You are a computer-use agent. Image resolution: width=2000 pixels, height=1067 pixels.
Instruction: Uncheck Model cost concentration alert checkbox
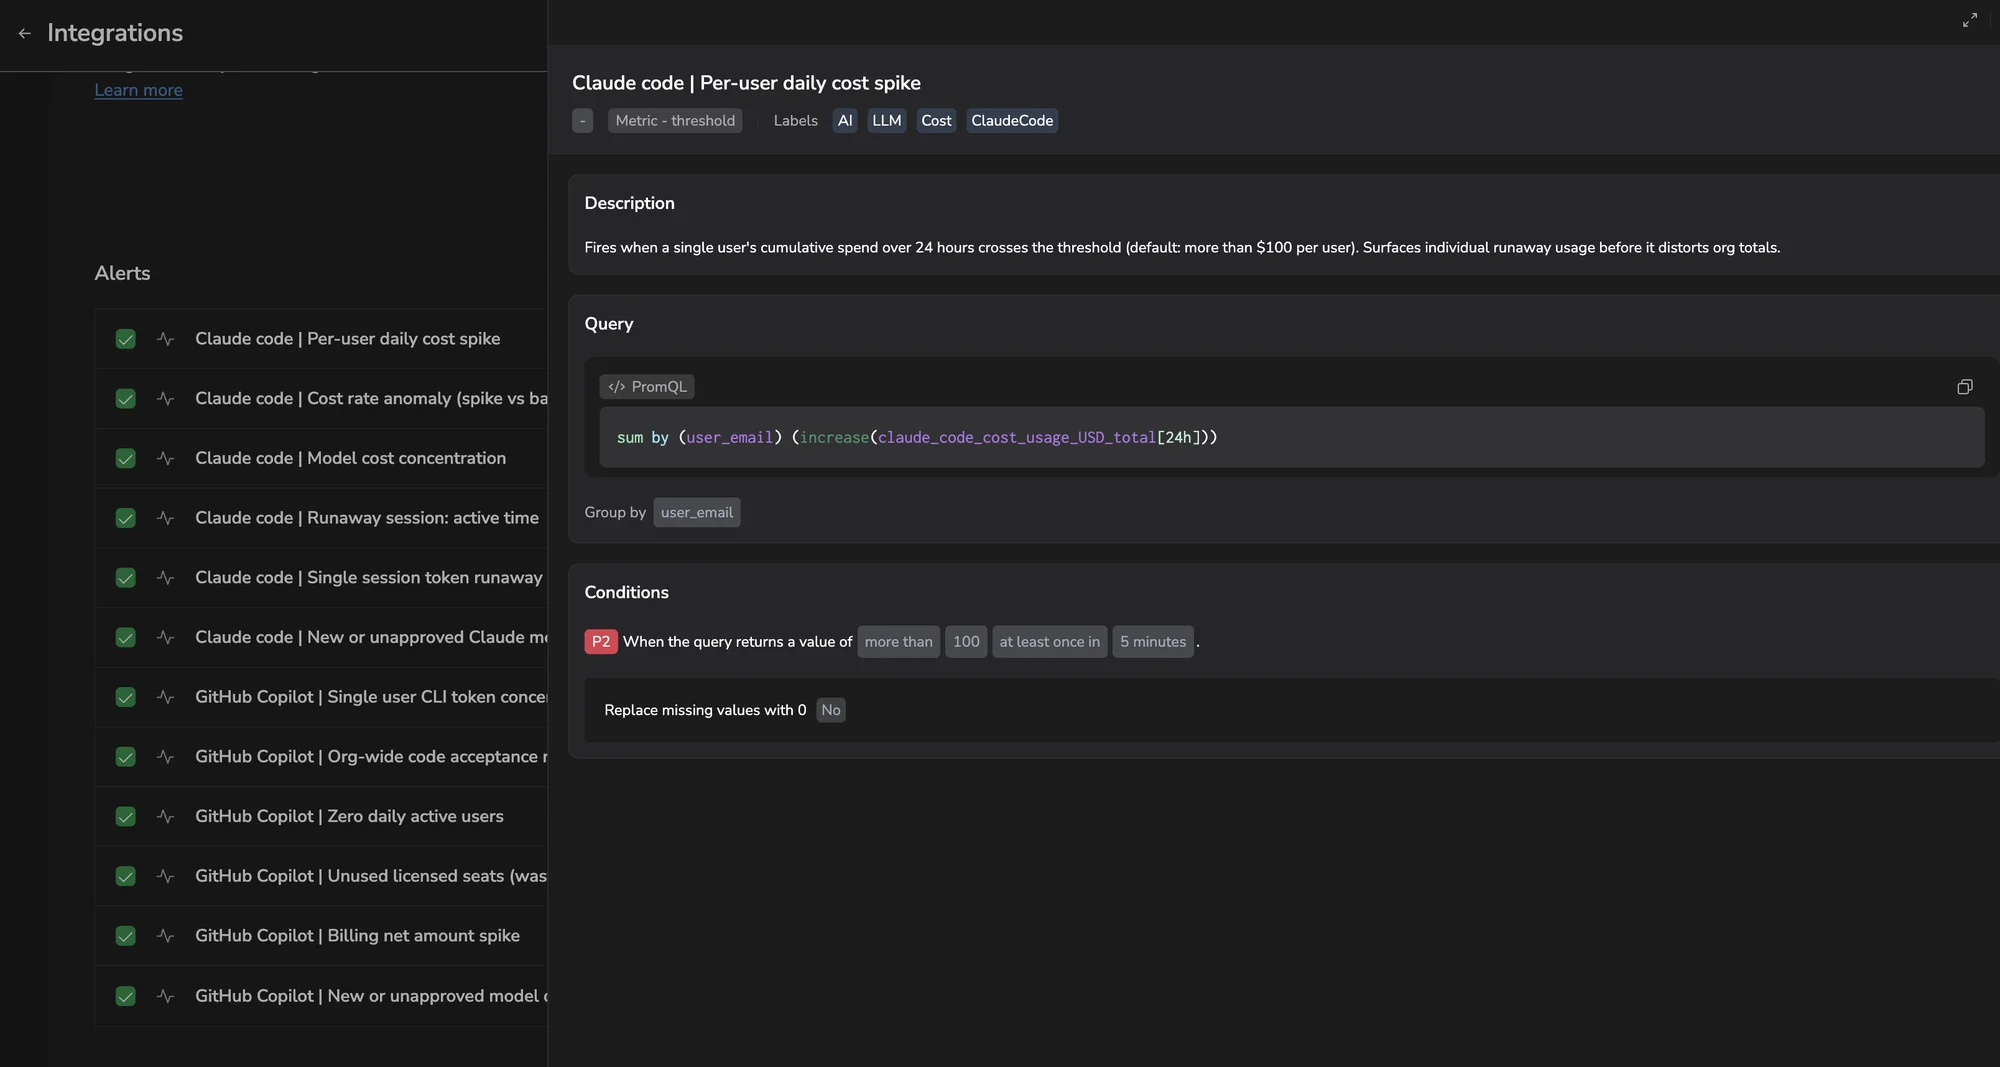pos(125,458)
